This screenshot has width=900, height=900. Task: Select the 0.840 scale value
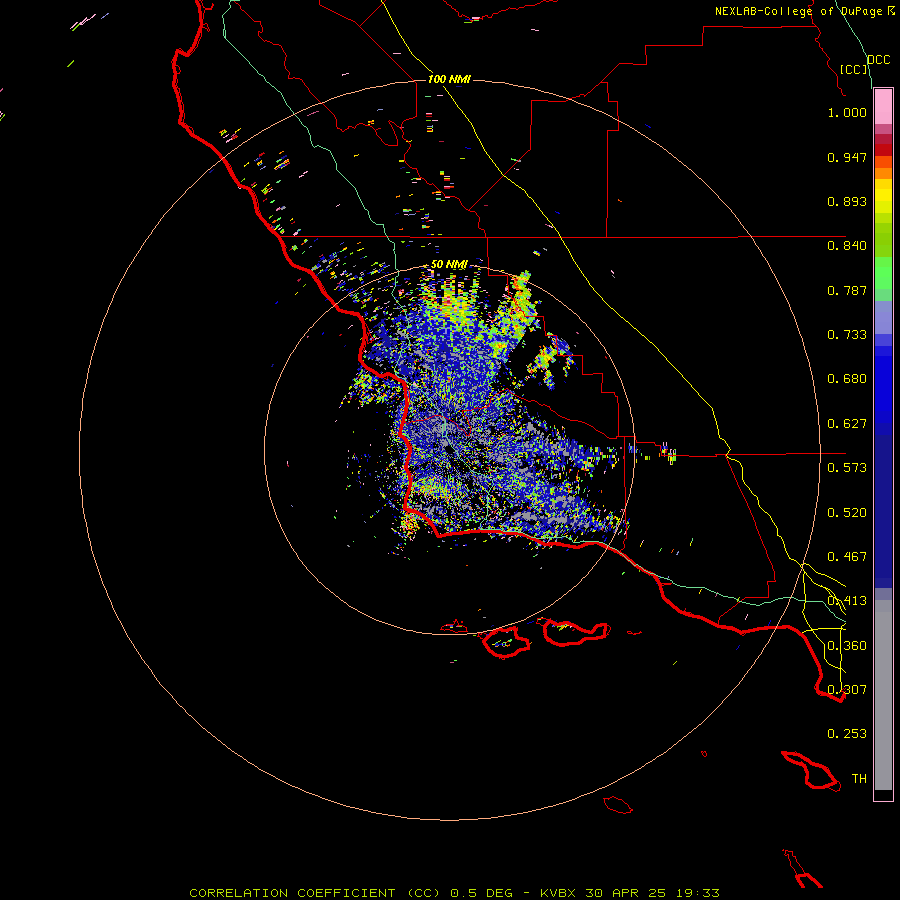tap(847, 246)
